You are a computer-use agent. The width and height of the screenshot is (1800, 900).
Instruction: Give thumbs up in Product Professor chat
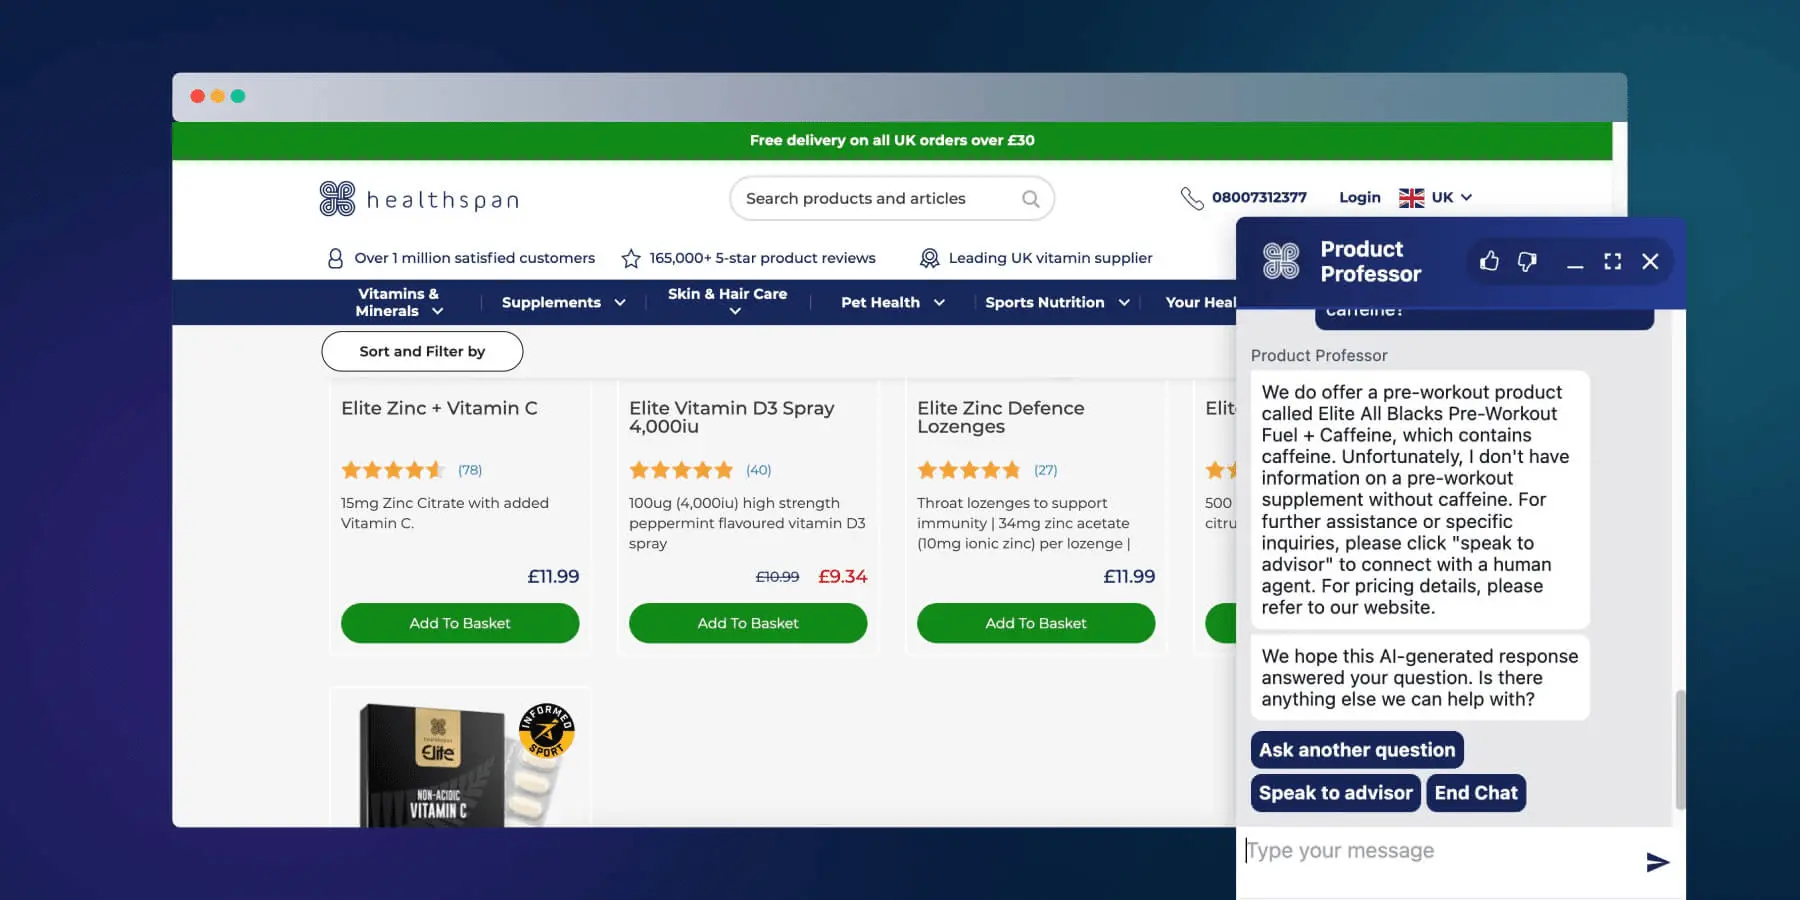[1489, 261]
